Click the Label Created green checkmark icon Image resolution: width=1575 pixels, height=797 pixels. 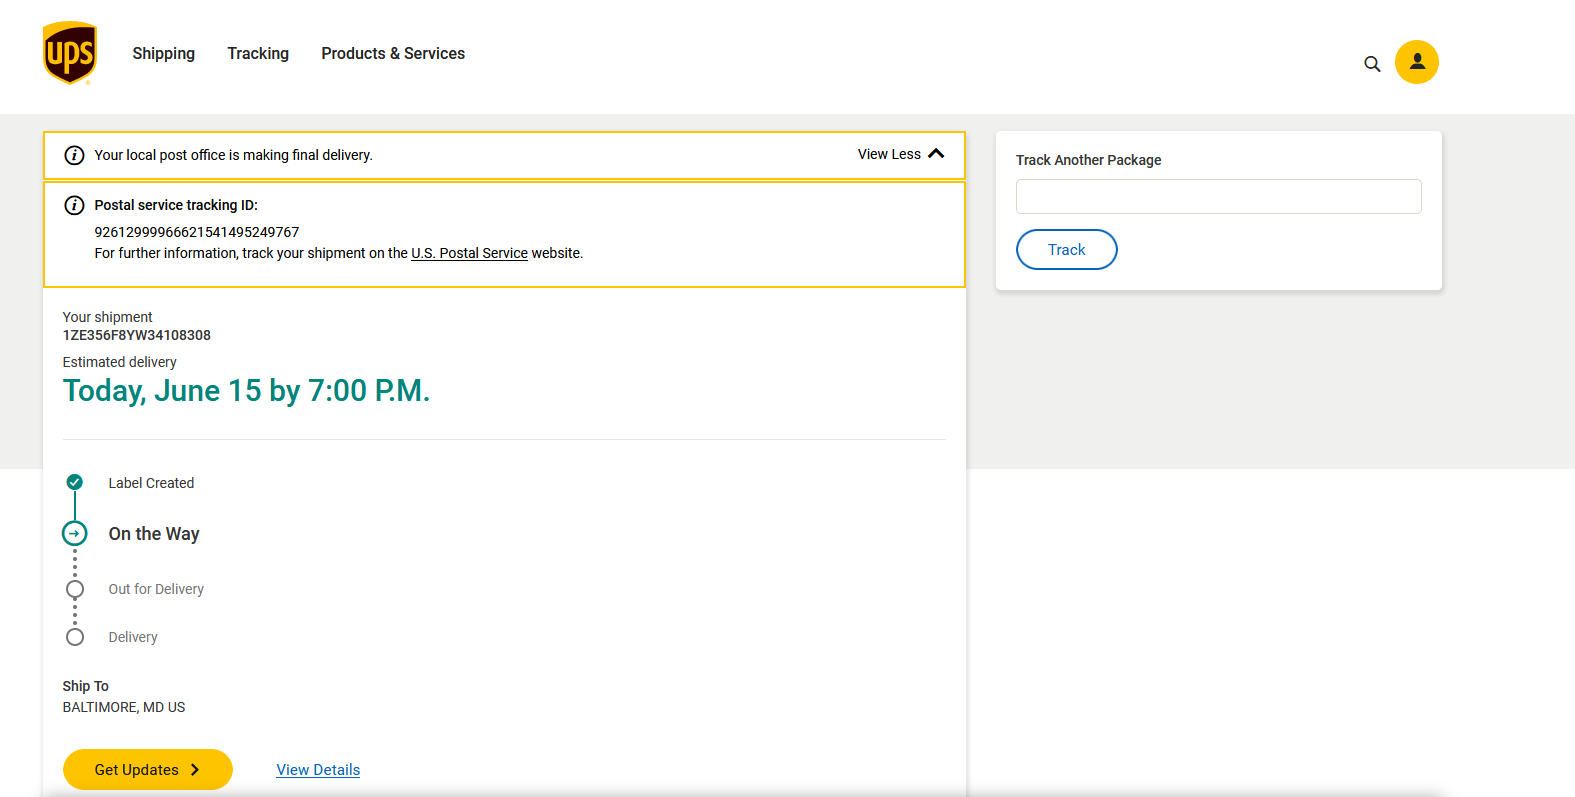[x=75, y=482]
